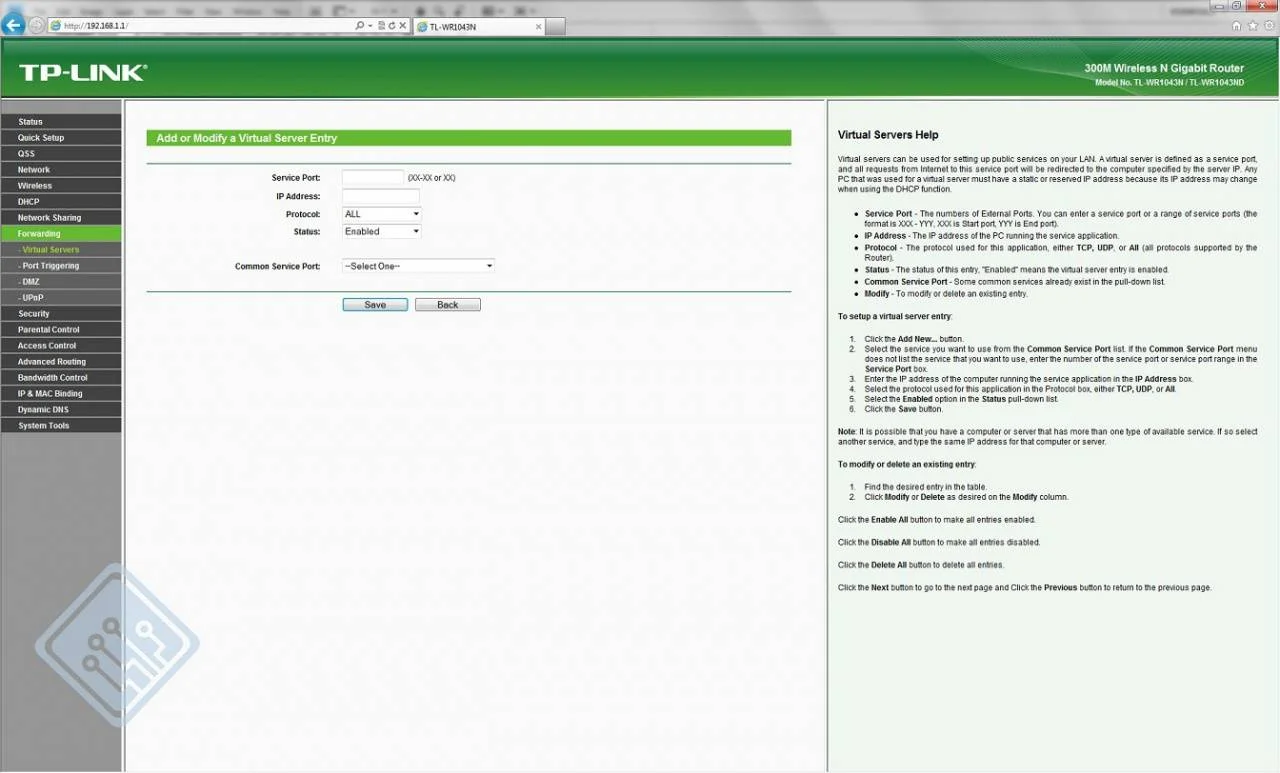Click the browser forward arrow
The image size is (1280, 773).
pos(37,25)
